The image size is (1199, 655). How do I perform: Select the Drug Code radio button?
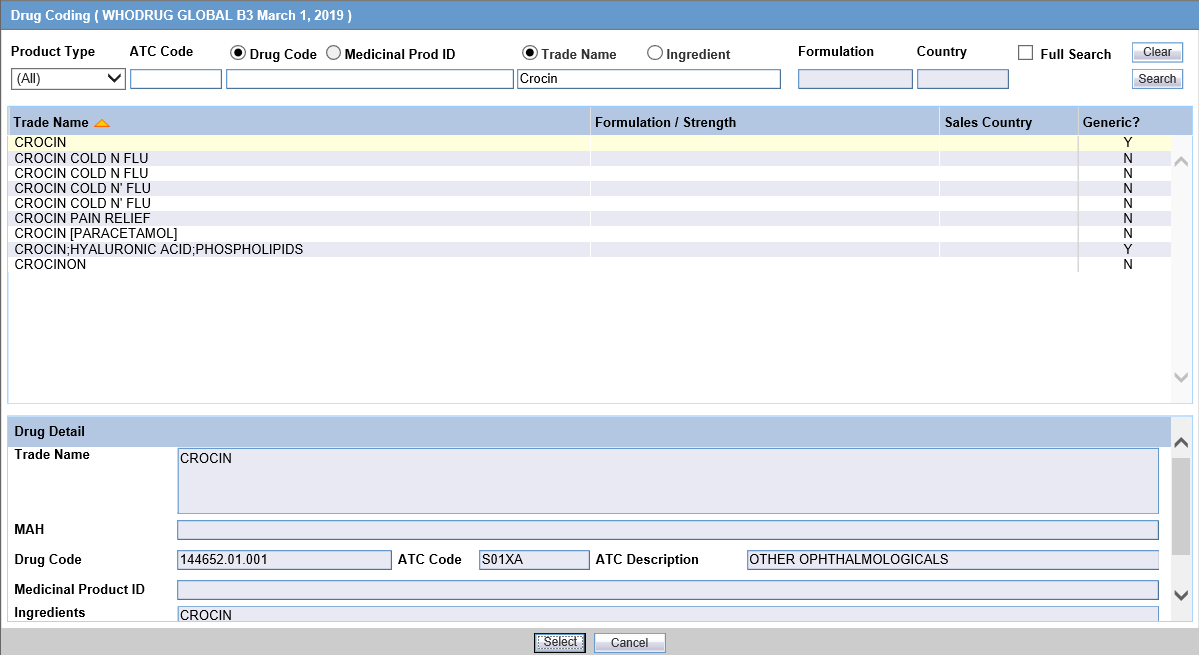236,54
